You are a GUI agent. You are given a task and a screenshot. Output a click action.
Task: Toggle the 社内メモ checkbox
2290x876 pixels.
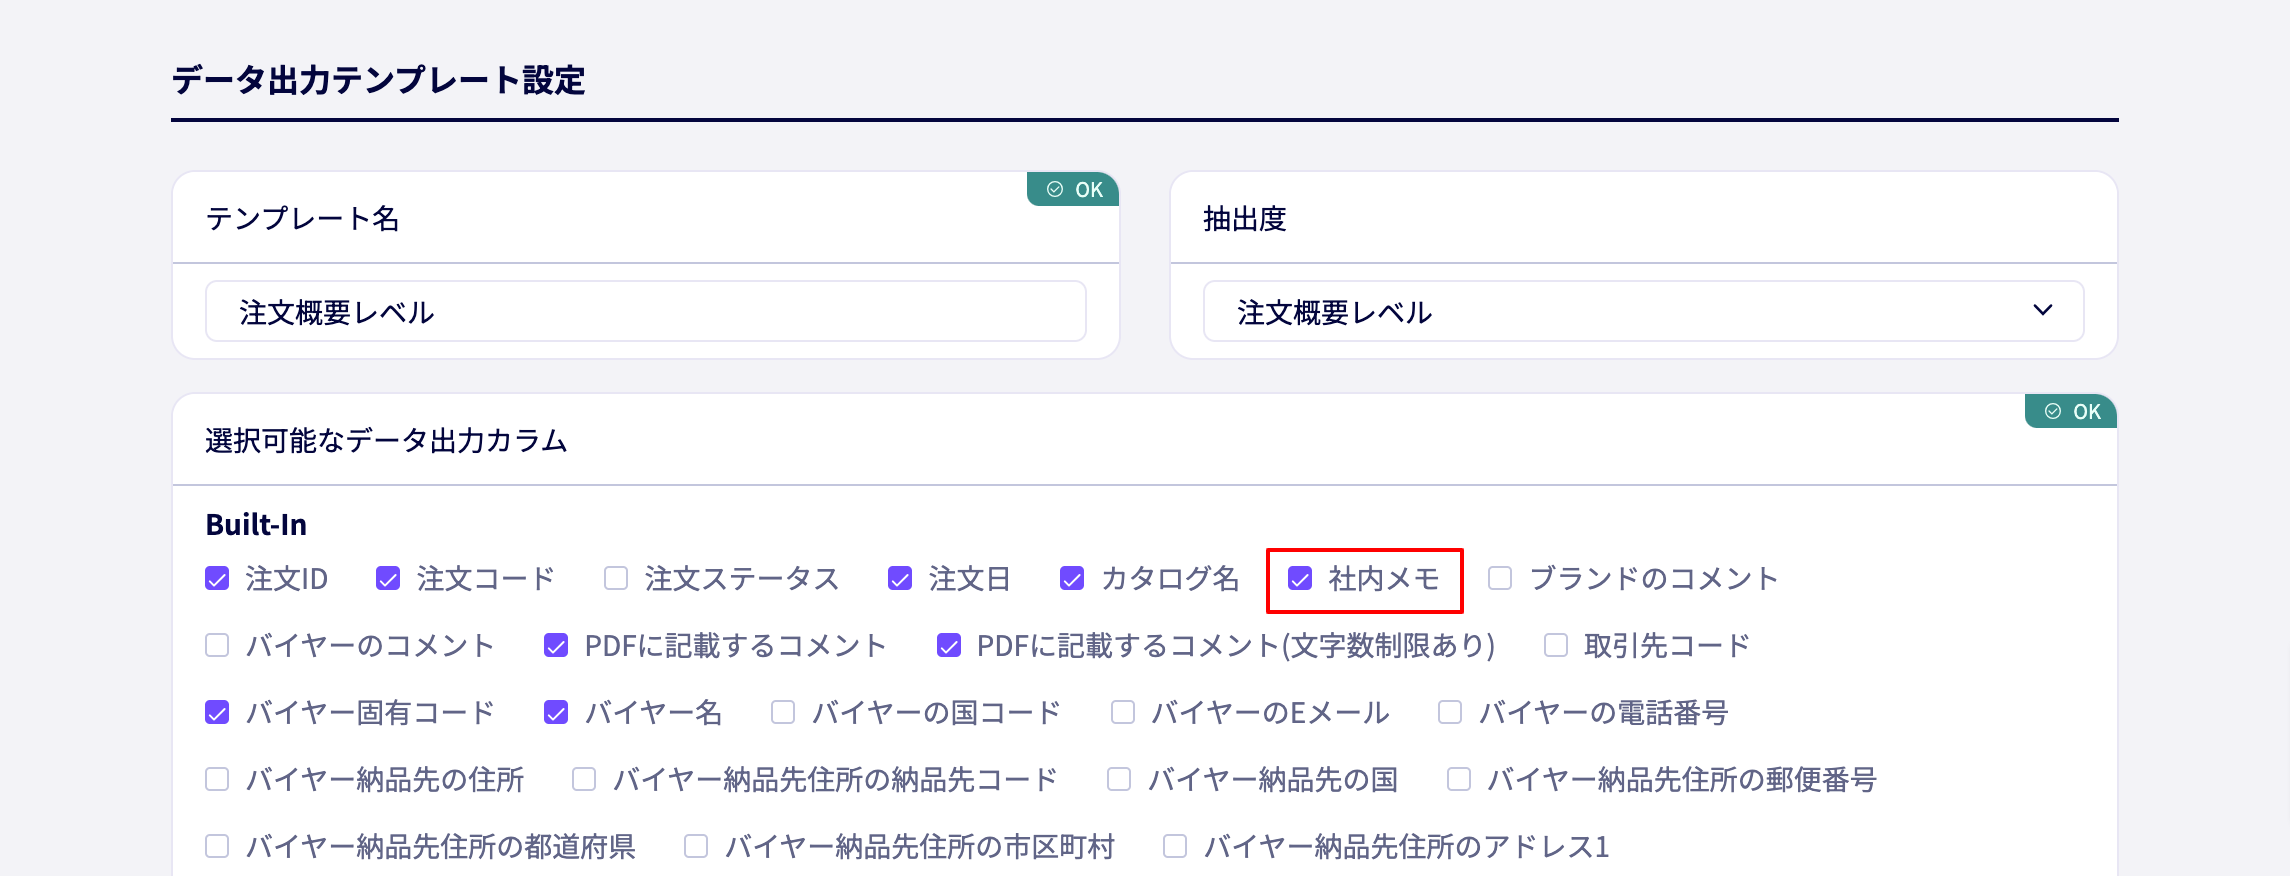[x=1300, y=579]
